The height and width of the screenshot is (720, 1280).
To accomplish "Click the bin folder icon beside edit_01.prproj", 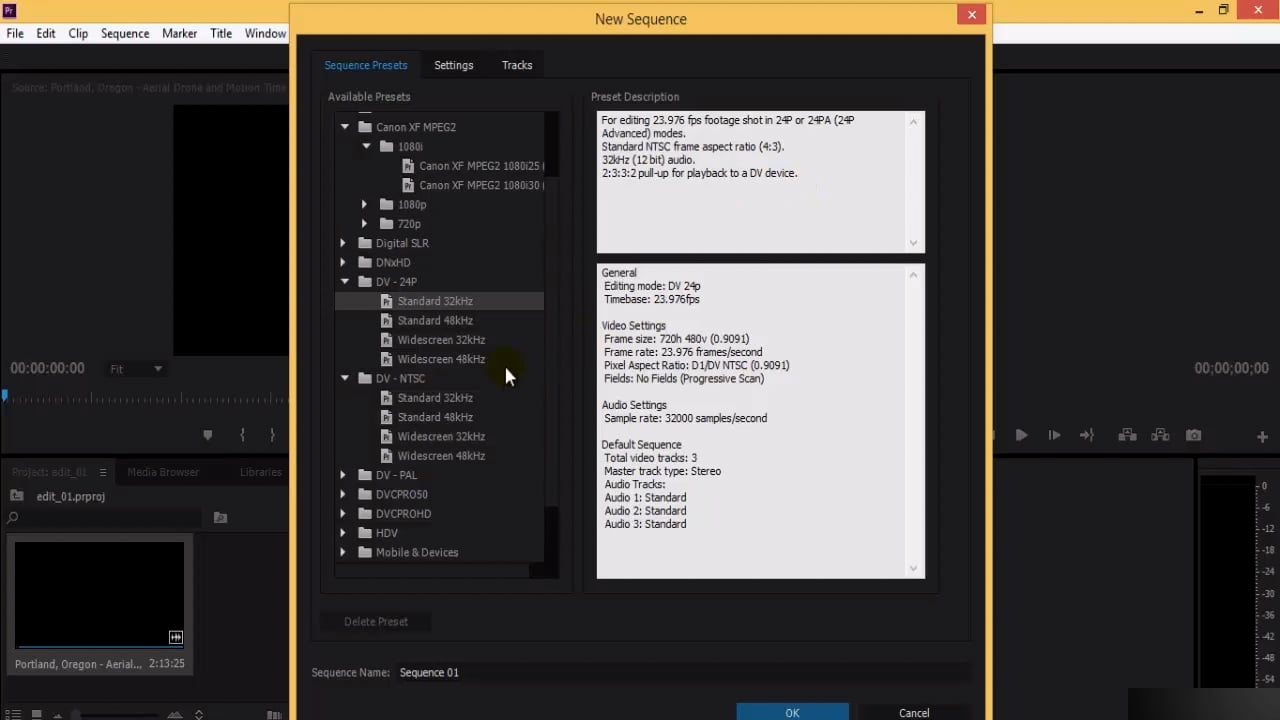I will coord(17,496).
